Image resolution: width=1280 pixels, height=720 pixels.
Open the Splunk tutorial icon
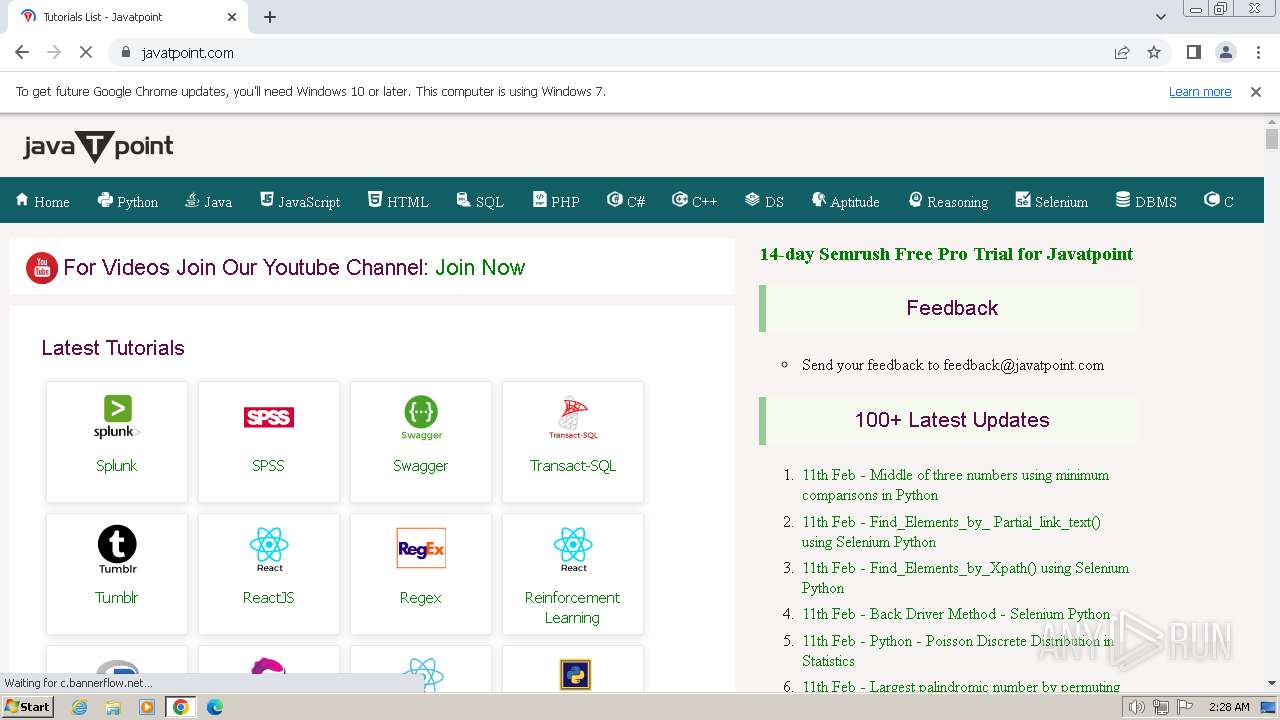click(x=117, y=417)
